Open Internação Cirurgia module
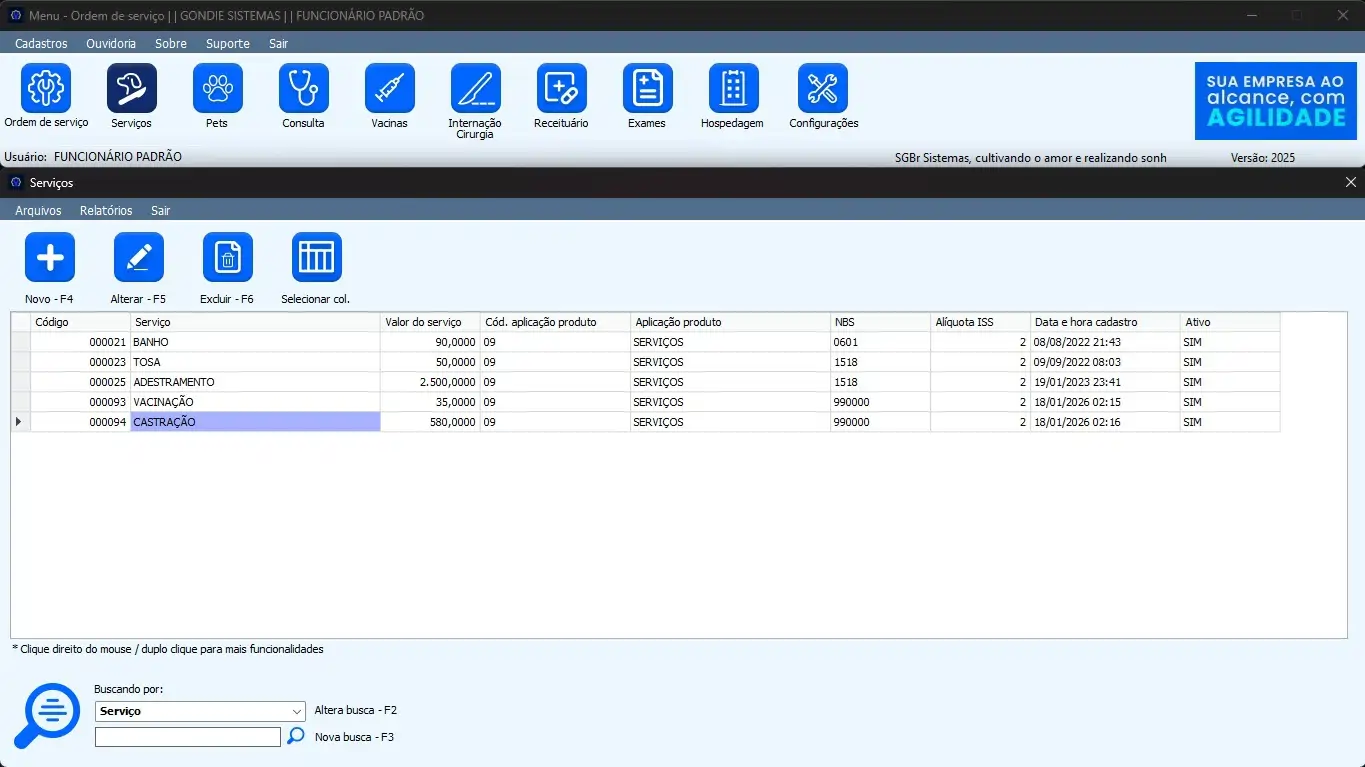This screenshot has width=1365, height=767. coord(475,88)
